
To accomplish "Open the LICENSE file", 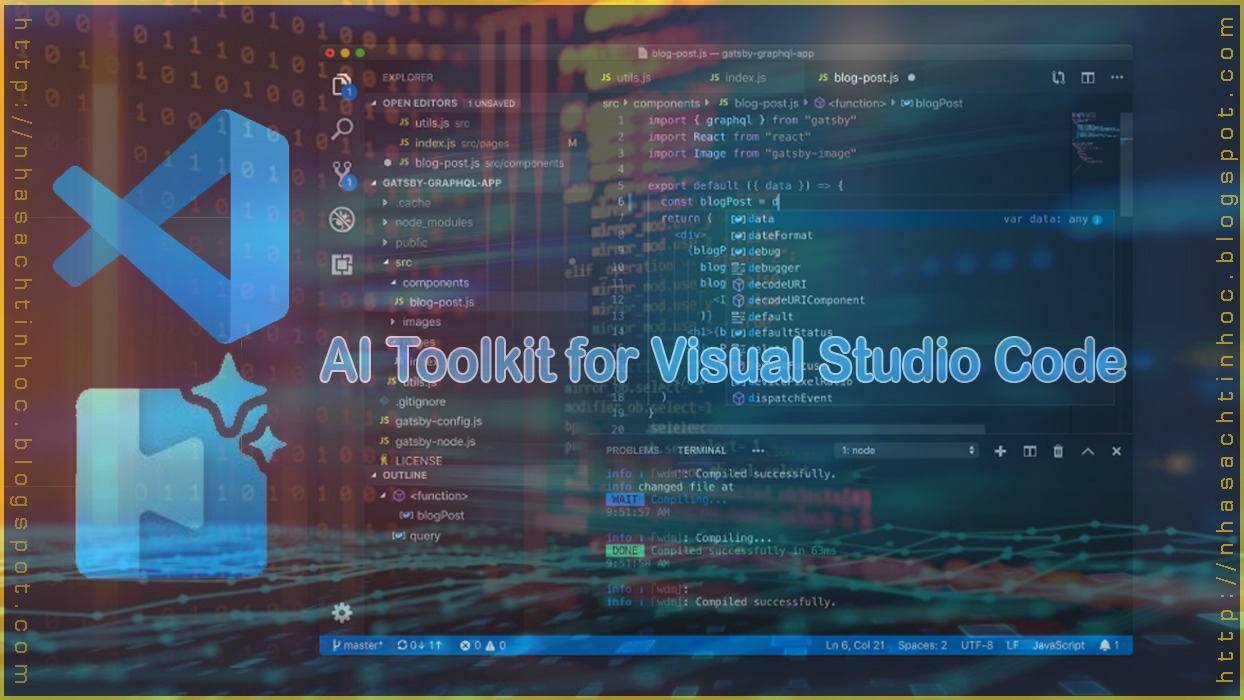I will point(411,461).
